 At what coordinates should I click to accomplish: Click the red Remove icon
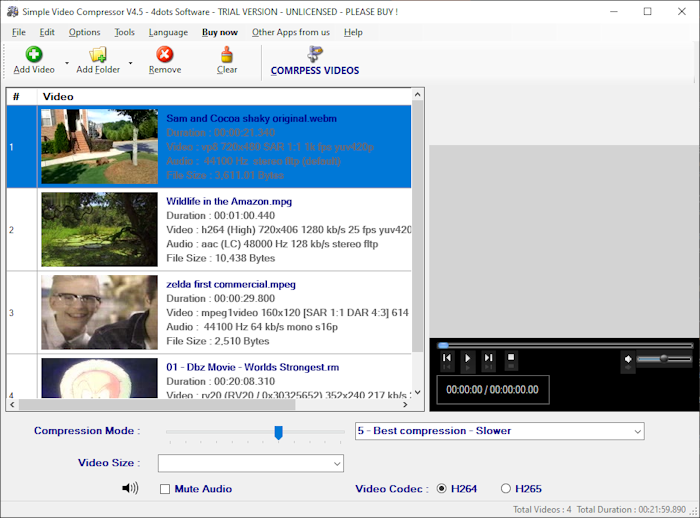164,55
